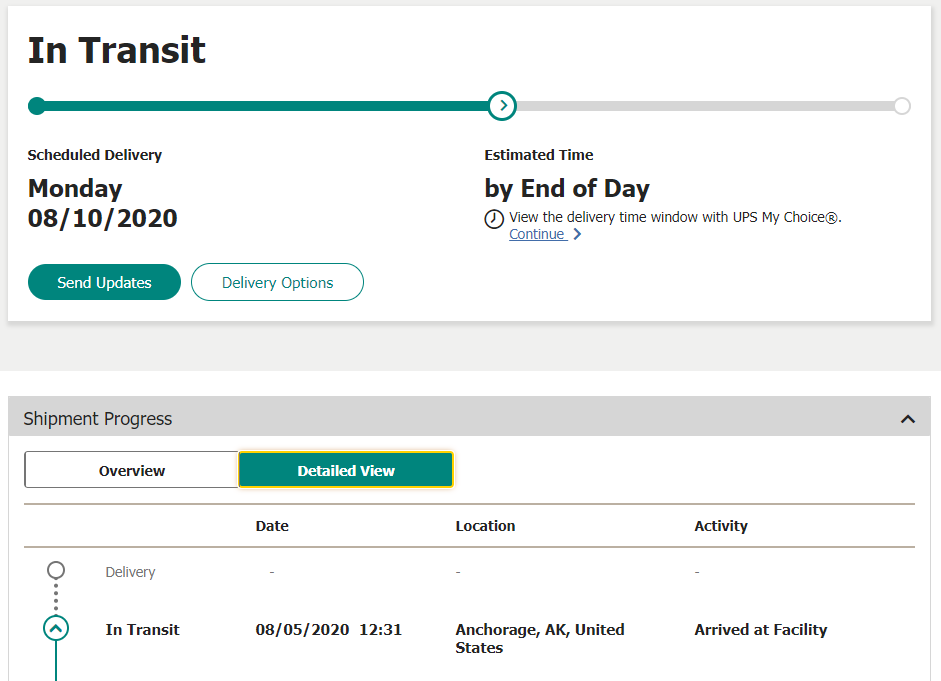Screen dimensions: 941x681
Task: Follow the Continue link
Action: pyautogui.click(x=537, y=234)
